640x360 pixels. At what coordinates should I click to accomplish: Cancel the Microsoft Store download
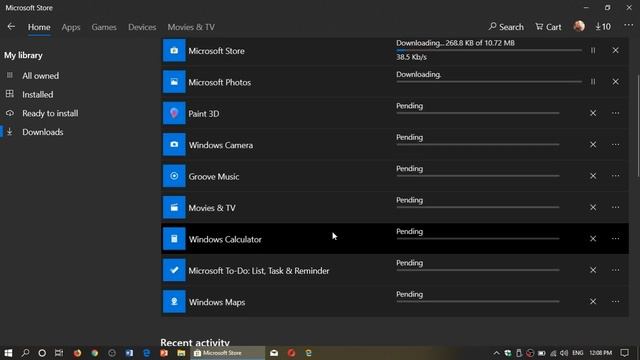click(615, 50)
